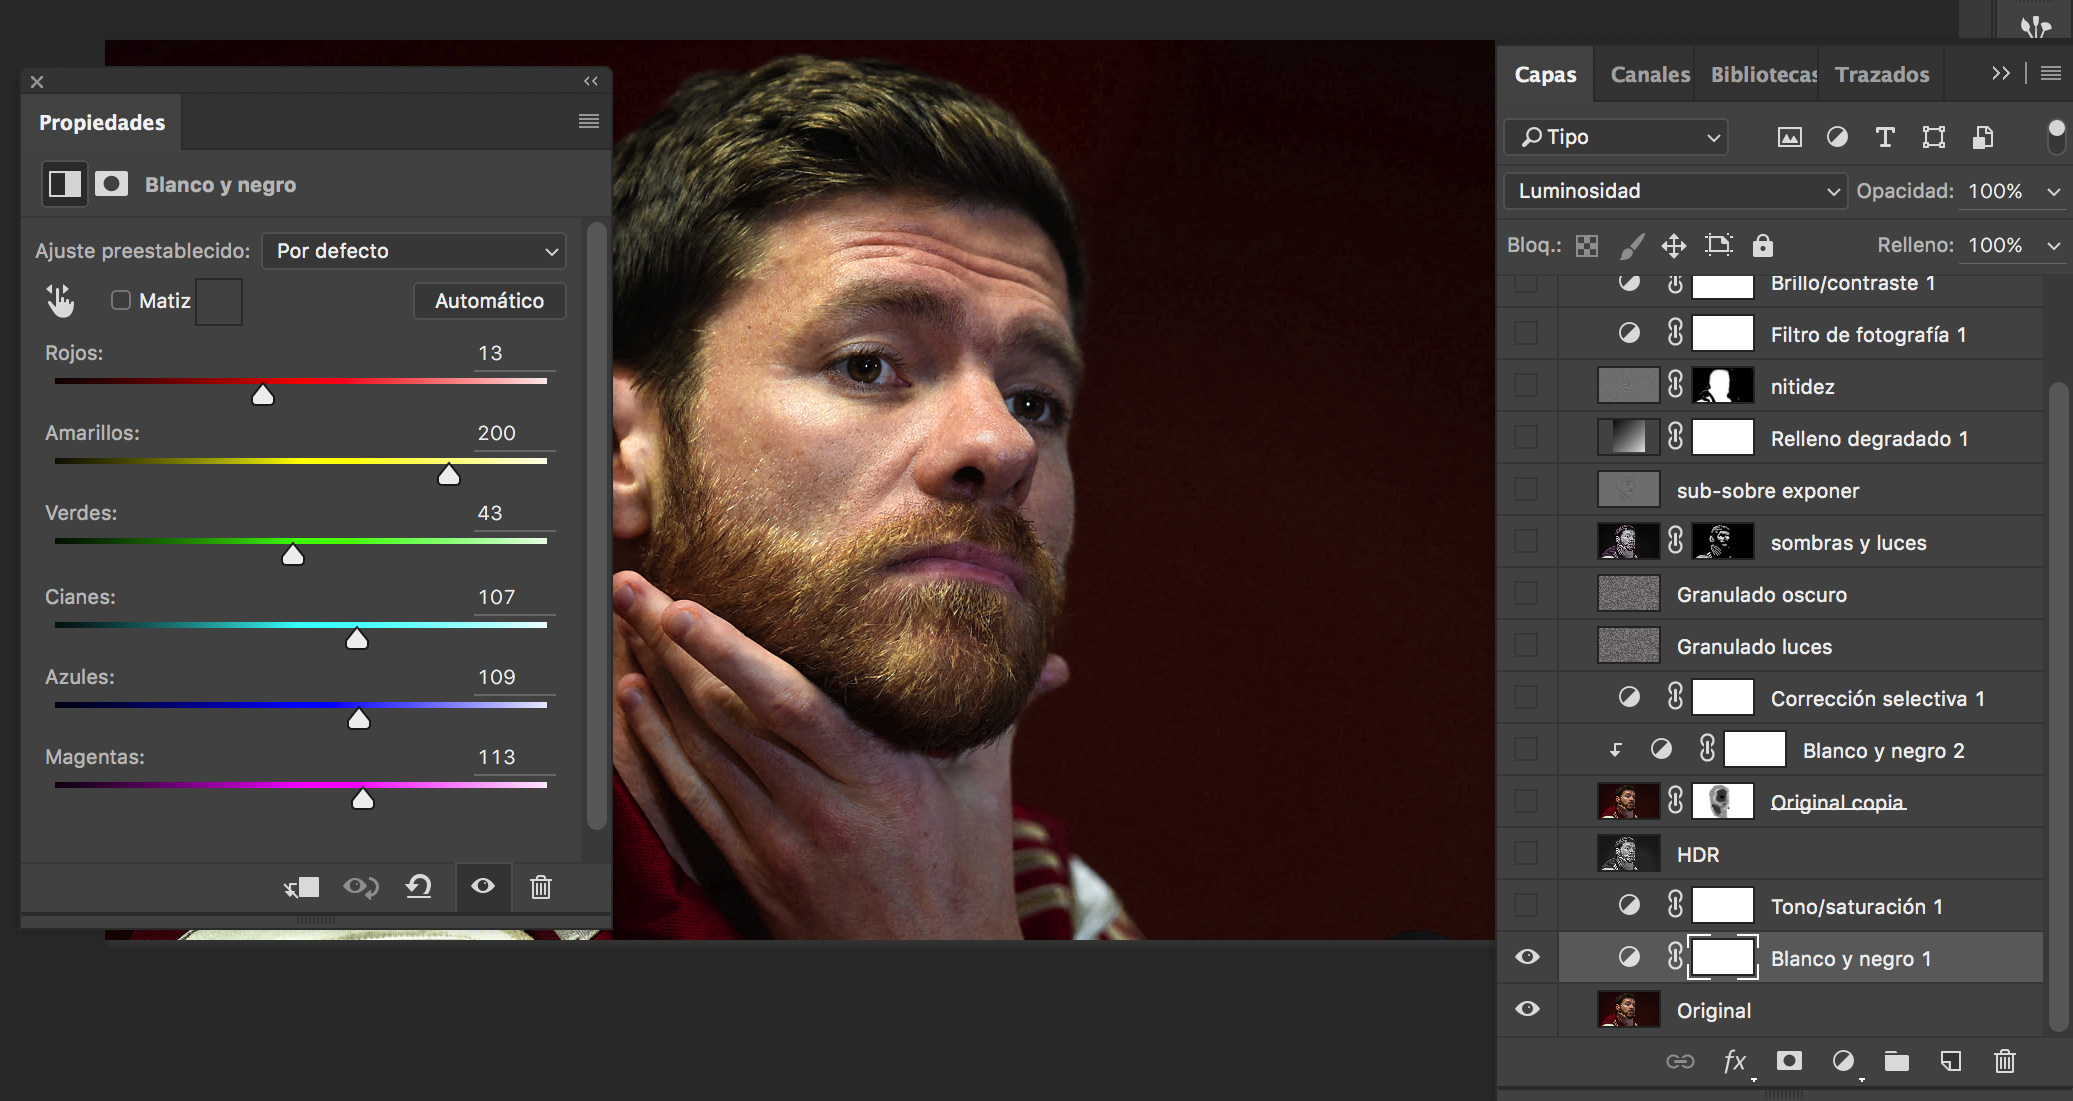Click the Amarillos slider handle
Image resolution: width=2073 pixels, height=1101 pixels.
[x=449, y=475]
